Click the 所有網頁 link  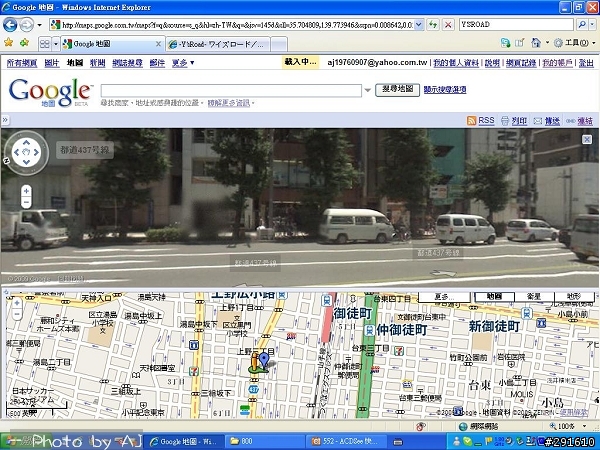[22, 63]
